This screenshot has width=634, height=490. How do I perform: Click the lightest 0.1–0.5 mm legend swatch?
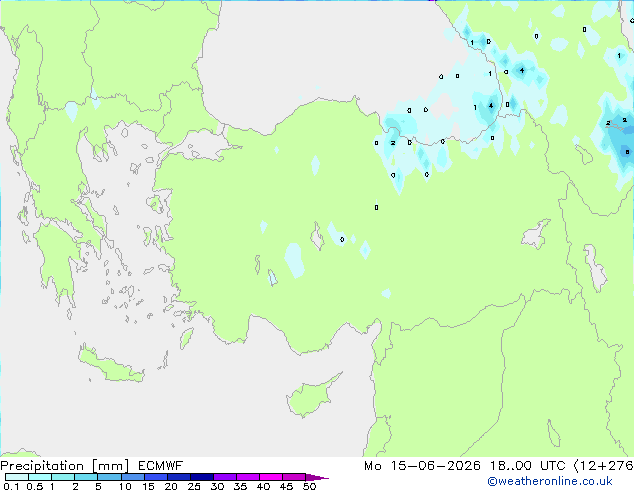pyautogui.click(x=17, y=477)
